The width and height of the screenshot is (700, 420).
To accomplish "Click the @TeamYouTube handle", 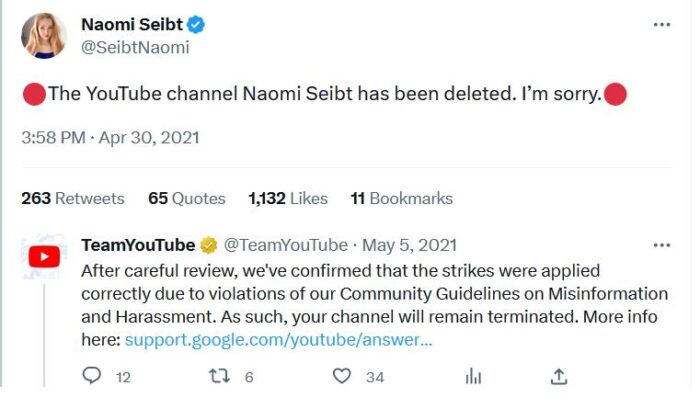I will click(286, 245).
